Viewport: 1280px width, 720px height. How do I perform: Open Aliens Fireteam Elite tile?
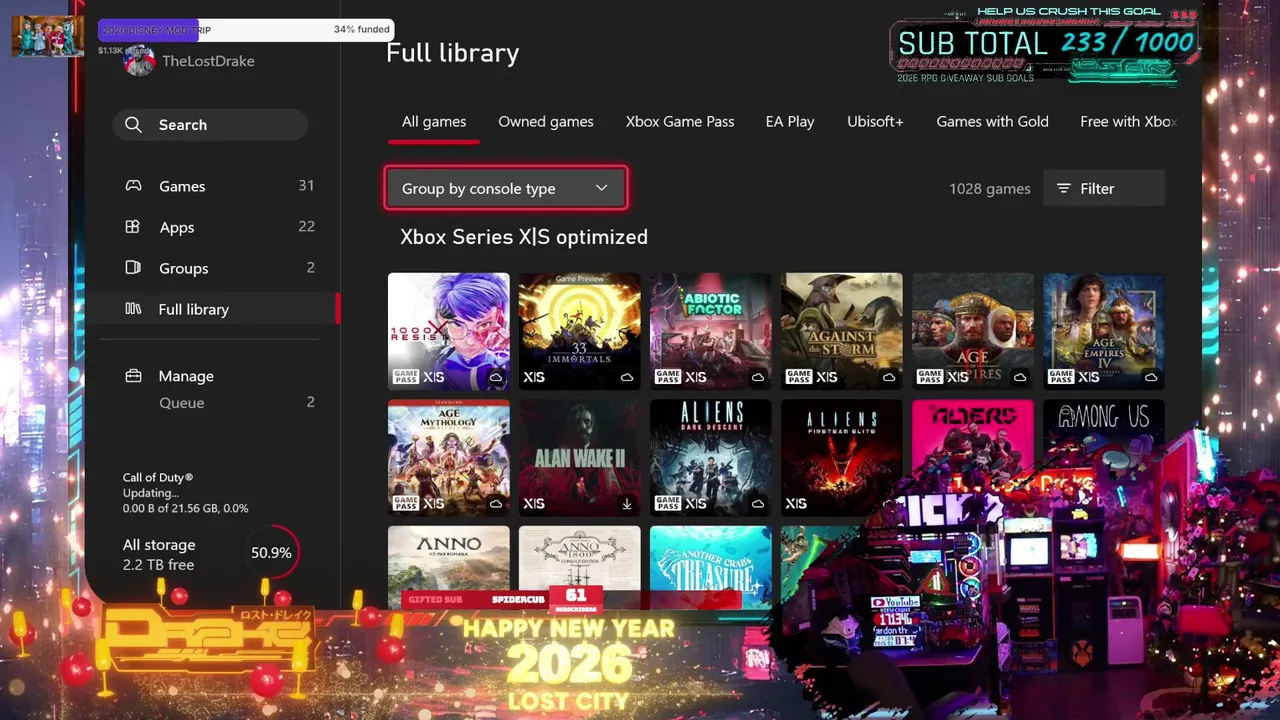coord(842,458)
